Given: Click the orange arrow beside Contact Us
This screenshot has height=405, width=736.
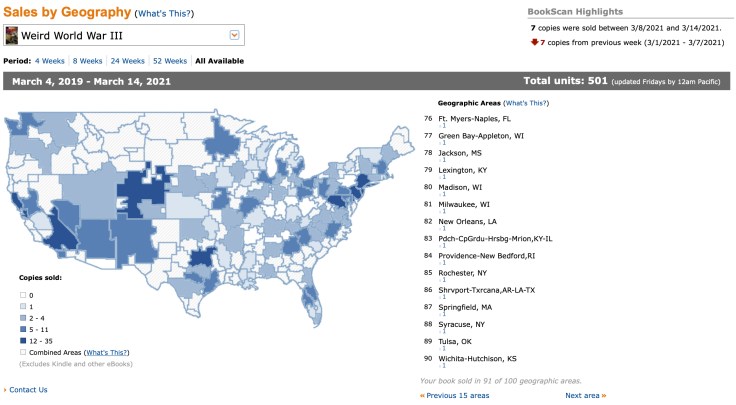Looking at the screenshot, I should click(5, 390).
